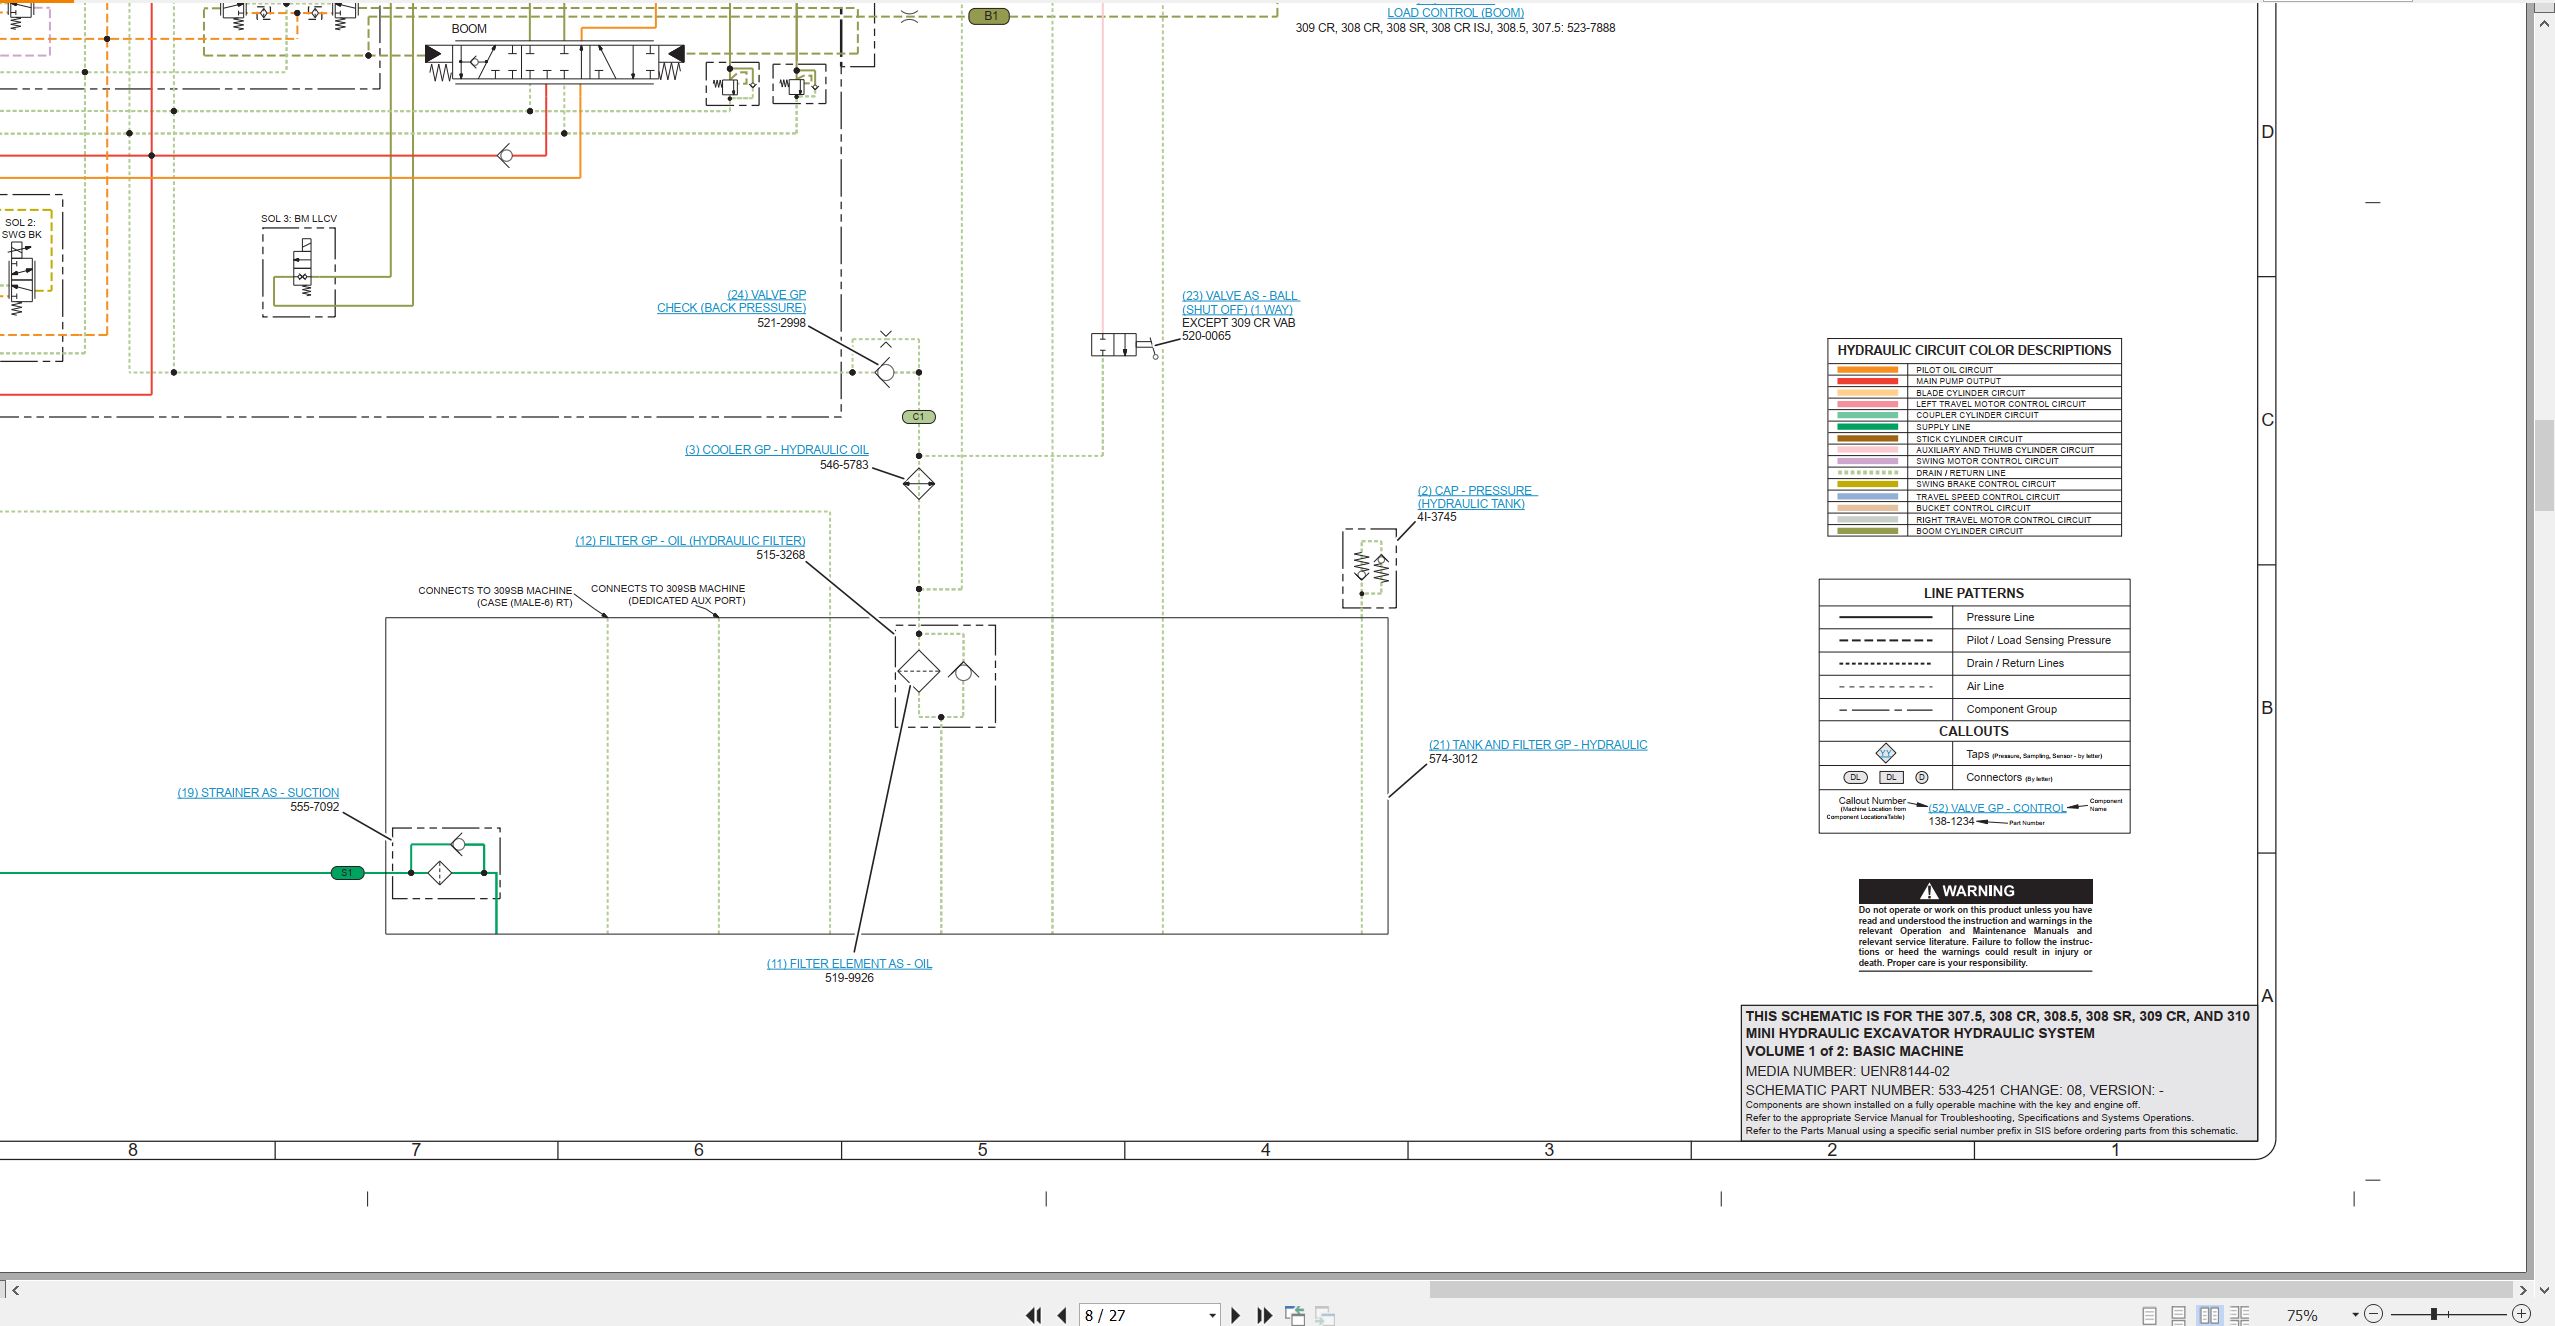Click the Supply Line green swatch
The image size is (2555, 1326).
click(x=1867, y=427)
